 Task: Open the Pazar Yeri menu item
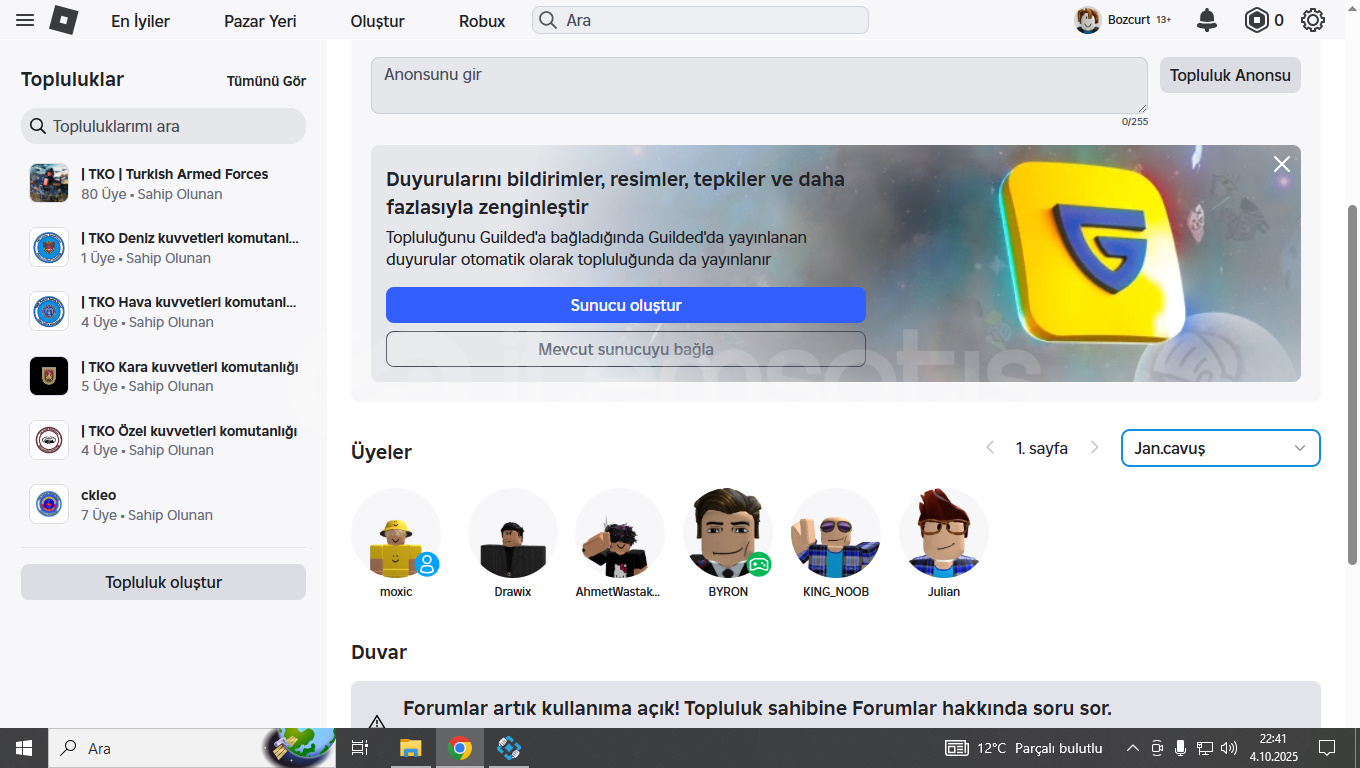pyautogui.click(x=260, y=21)
